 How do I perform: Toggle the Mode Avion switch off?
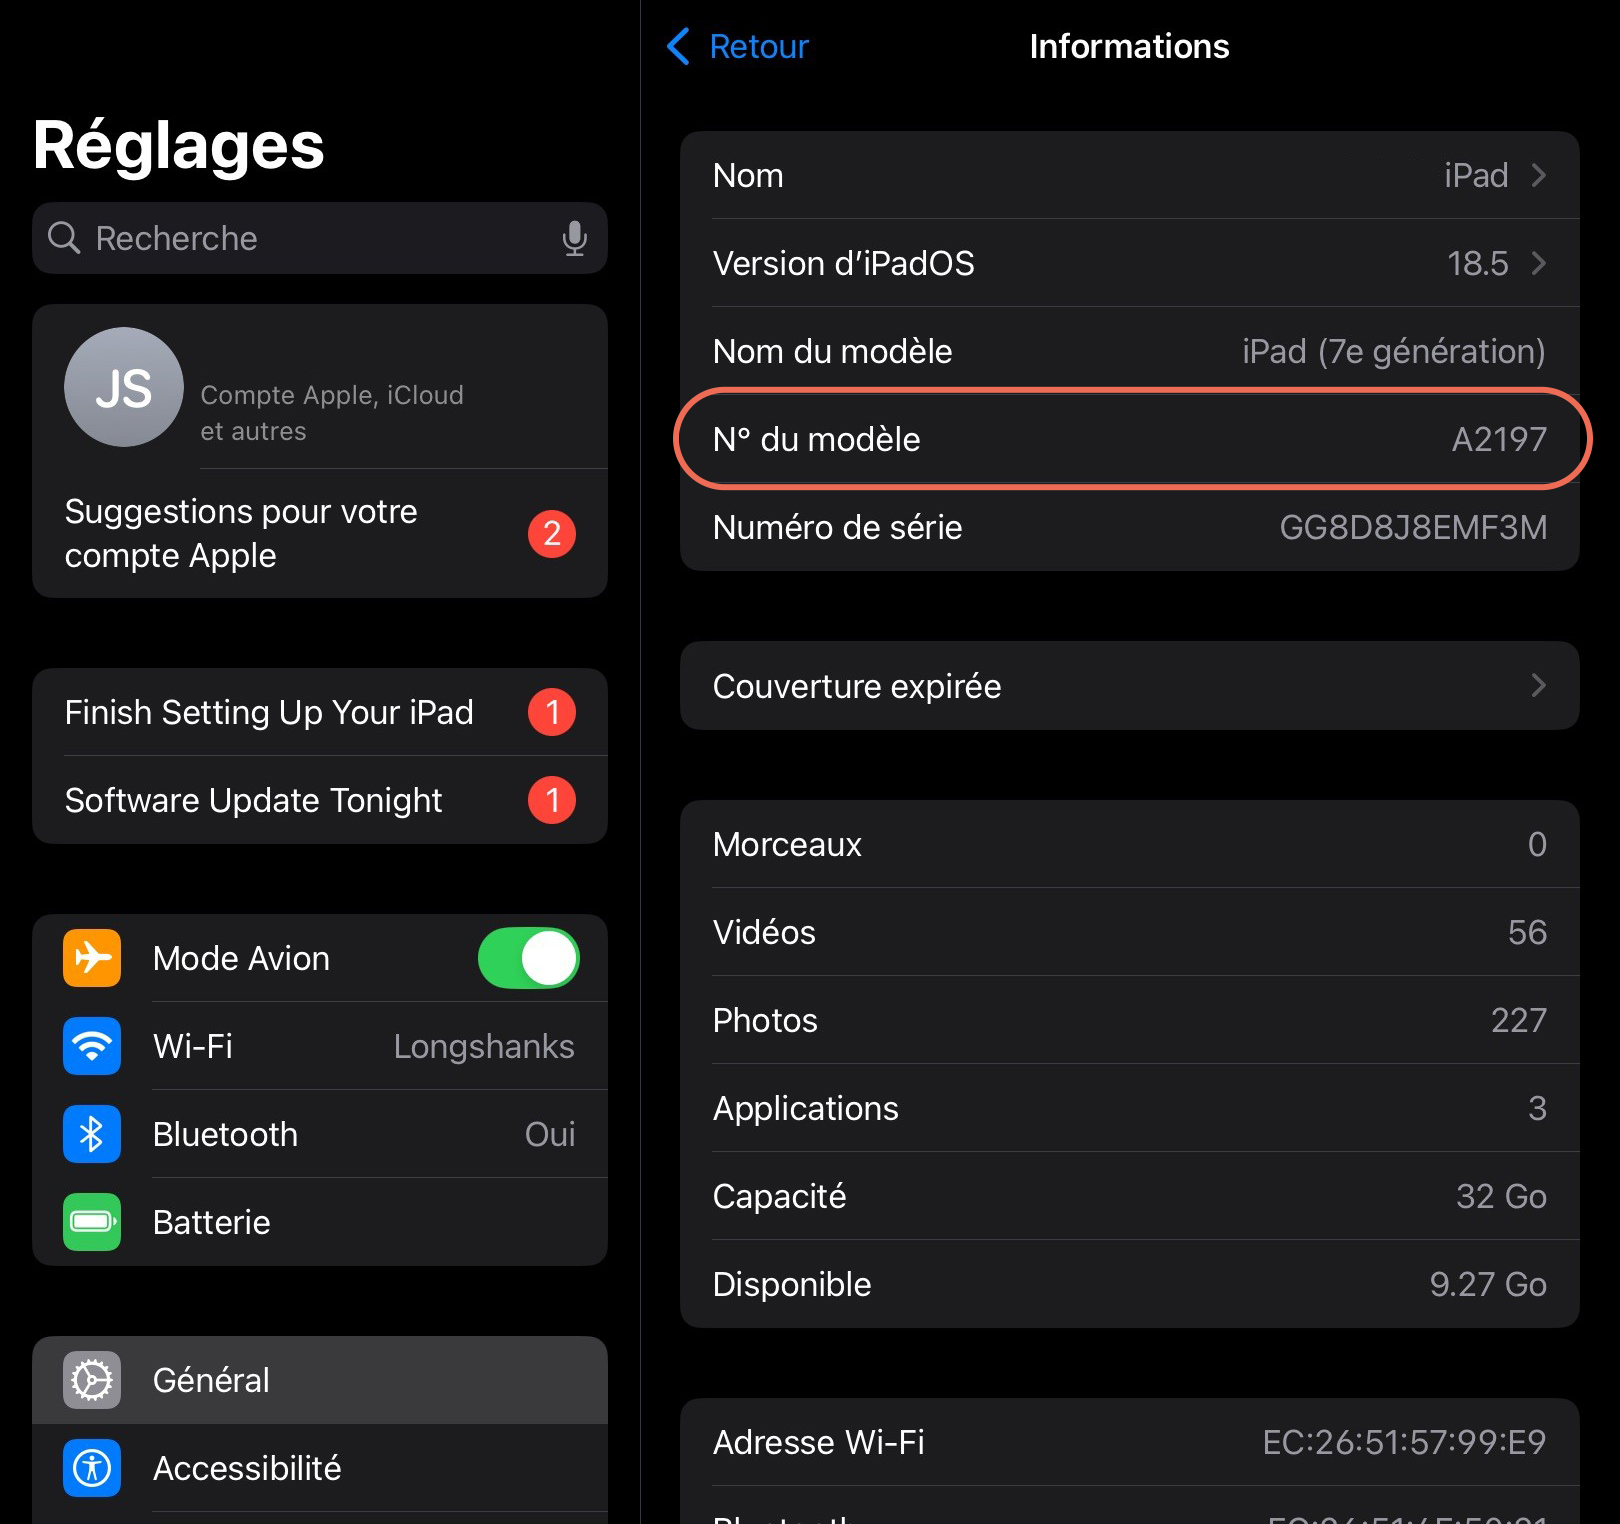[529, 958]
